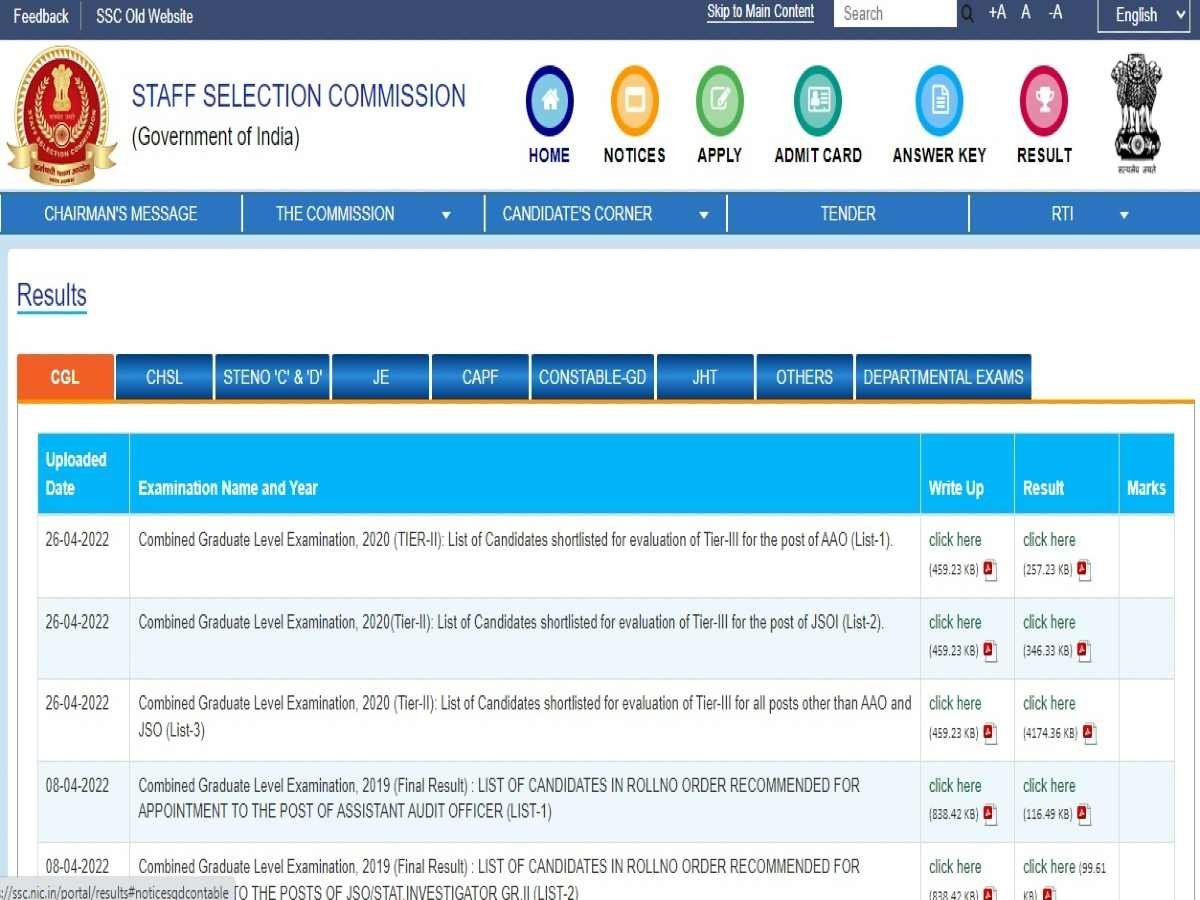Switch to the OTHERS tab
The height and width of the screenshot is (900, 1200).
pos(804,377)
